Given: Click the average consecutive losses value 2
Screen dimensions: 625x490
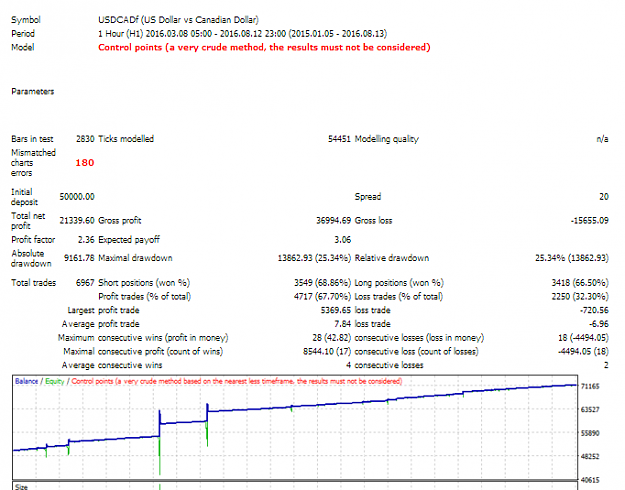Looking at the screenshot, I should (606, 365).
